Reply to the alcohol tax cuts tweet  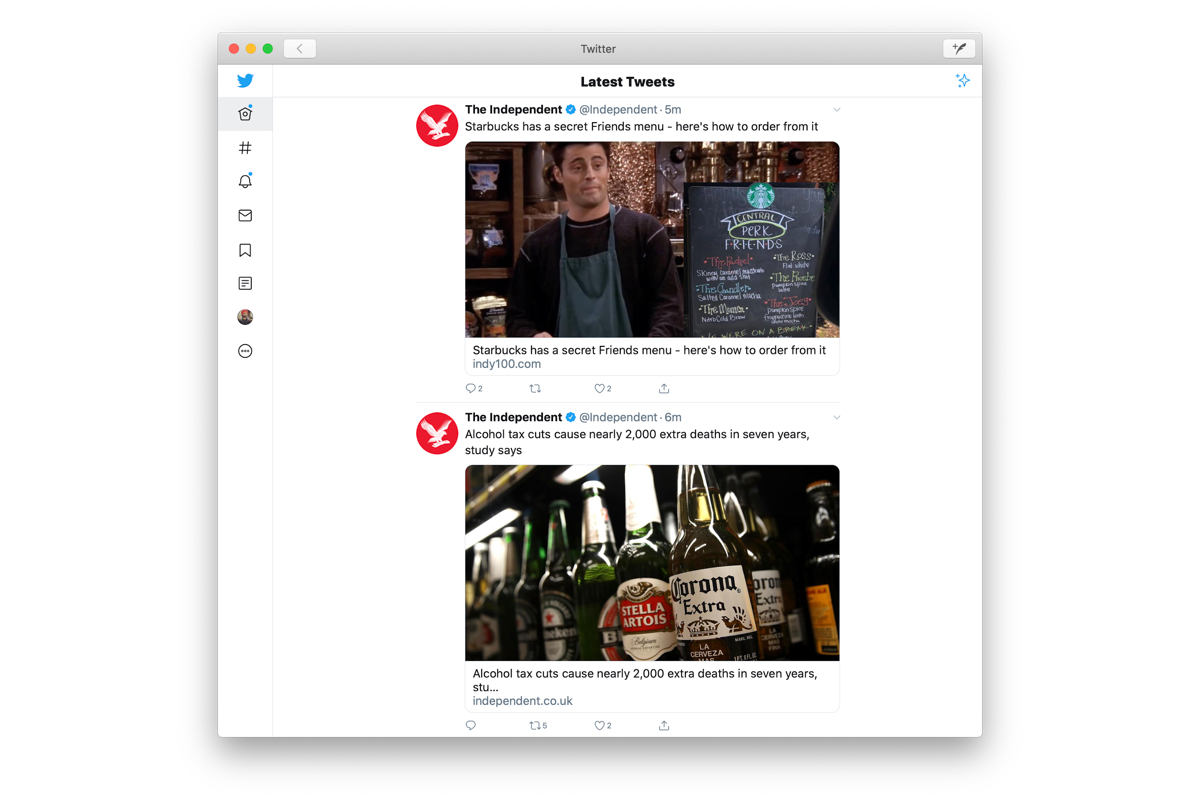[471, 725]
